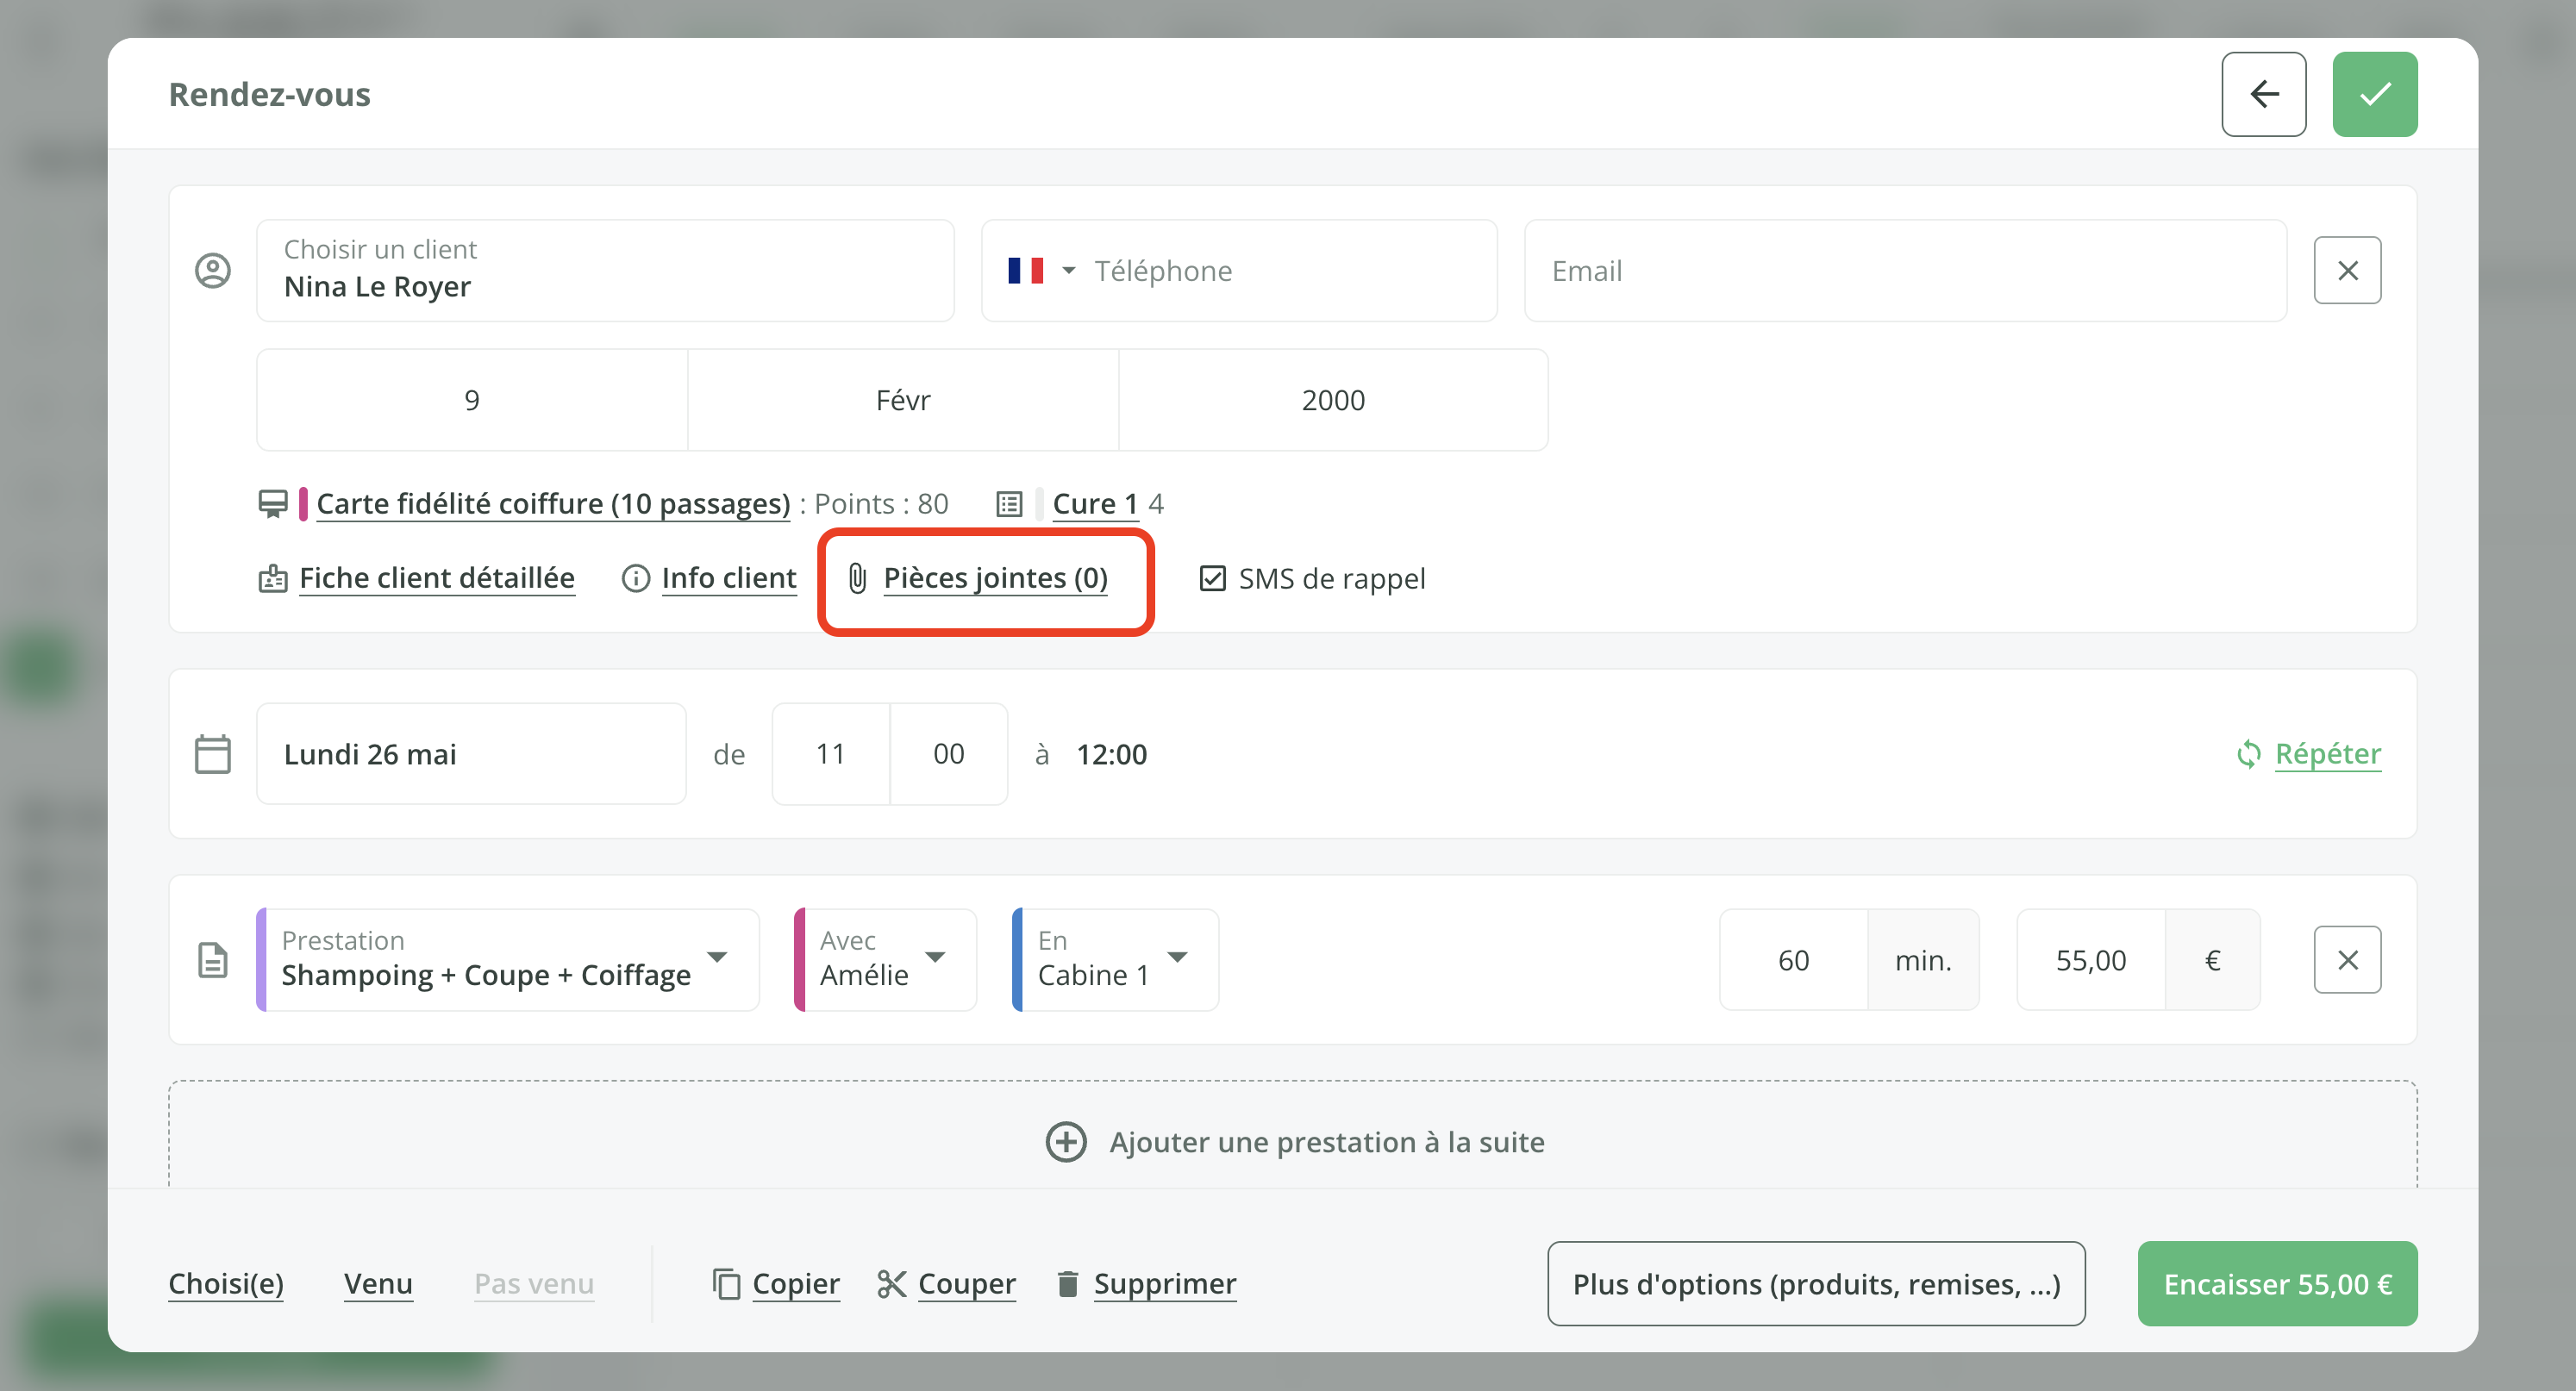Image resolution: width=2576 pixels, height=1391 pixels.
Task: Open the calendar icon beside Lundi 26 mai
Action: pyautogui.click(x=213, y=753)
